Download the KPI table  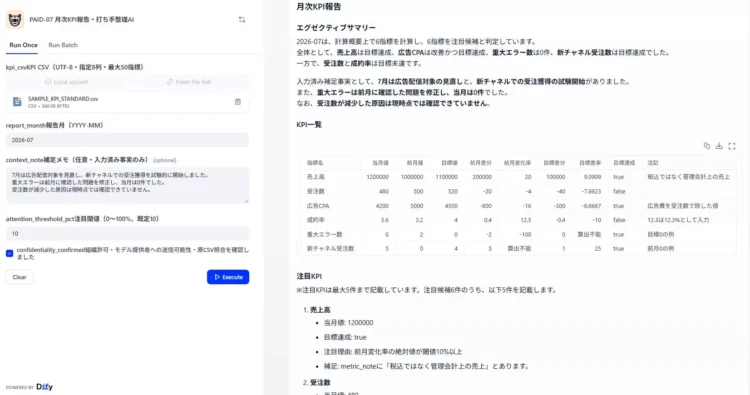719,146
